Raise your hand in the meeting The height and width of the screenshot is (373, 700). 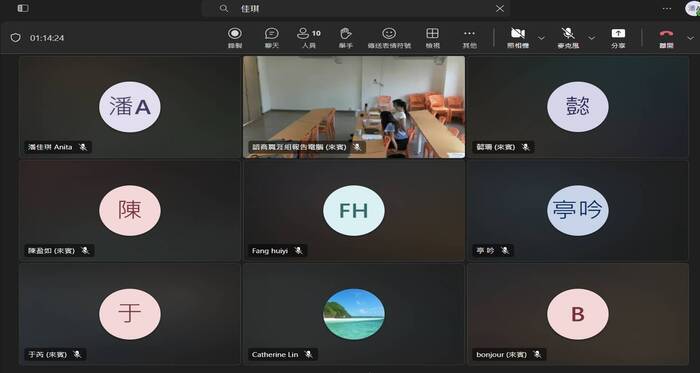coord(346,37)
